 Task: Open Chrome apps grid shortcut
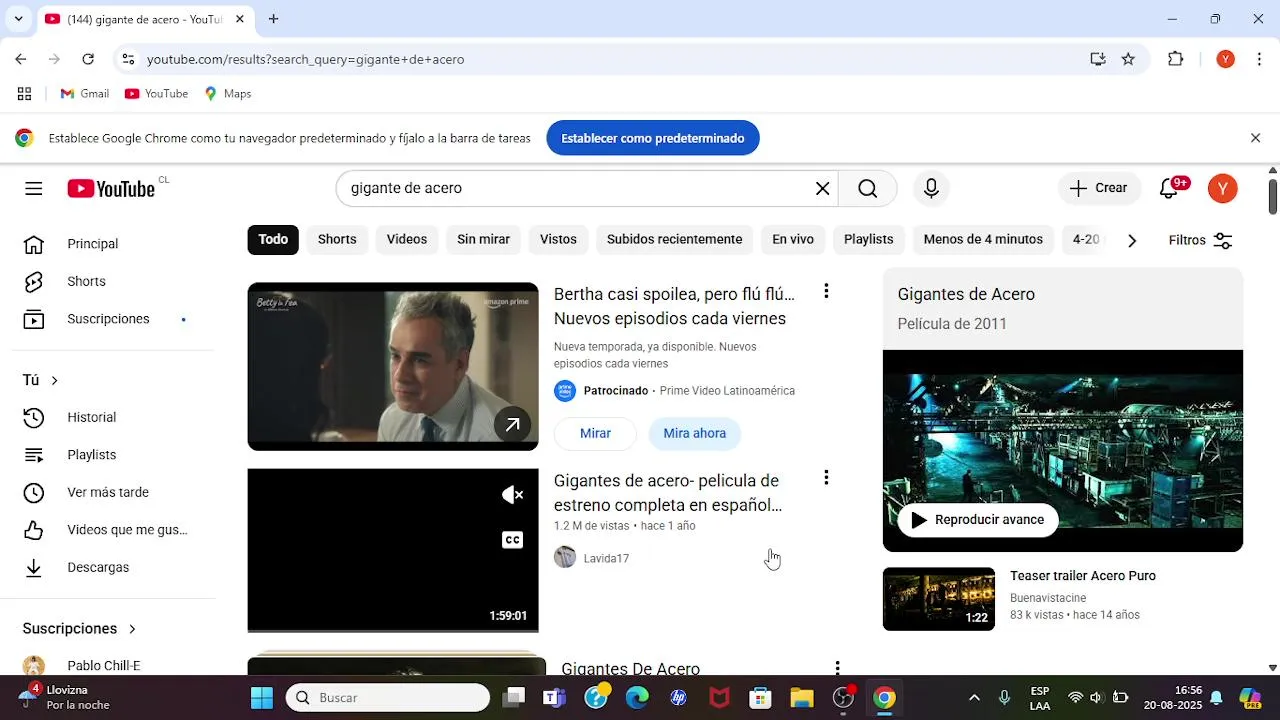tap(25, 94)
